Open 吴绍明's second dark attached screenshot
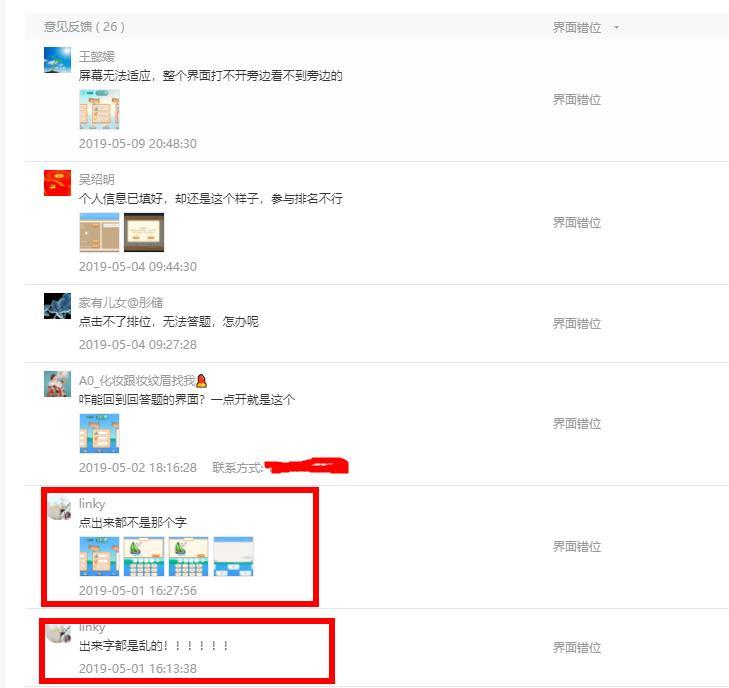The width and height of the screenshot is (729, 688). pyautogui.click(x=144, y=232)
